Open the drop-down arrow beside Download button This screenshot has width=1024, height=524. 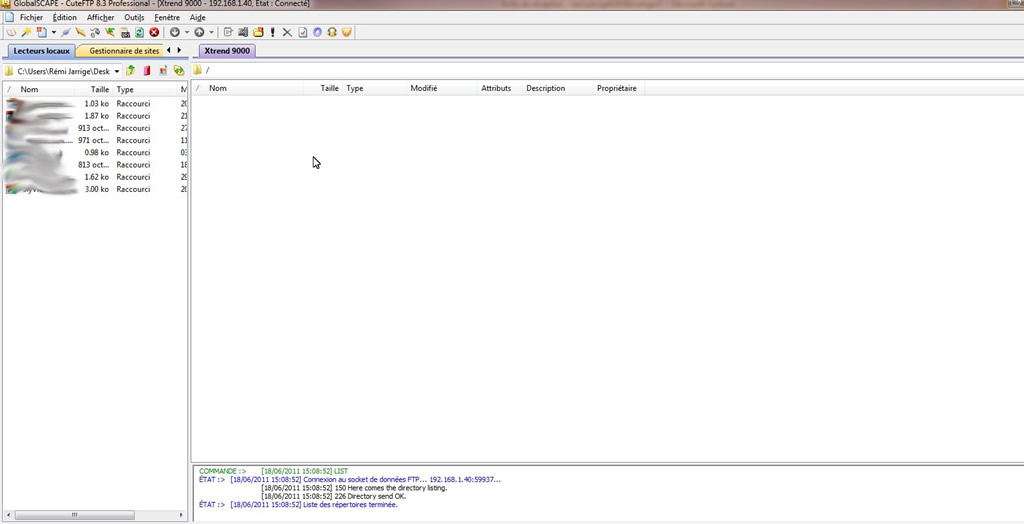[x=186, y=32]
